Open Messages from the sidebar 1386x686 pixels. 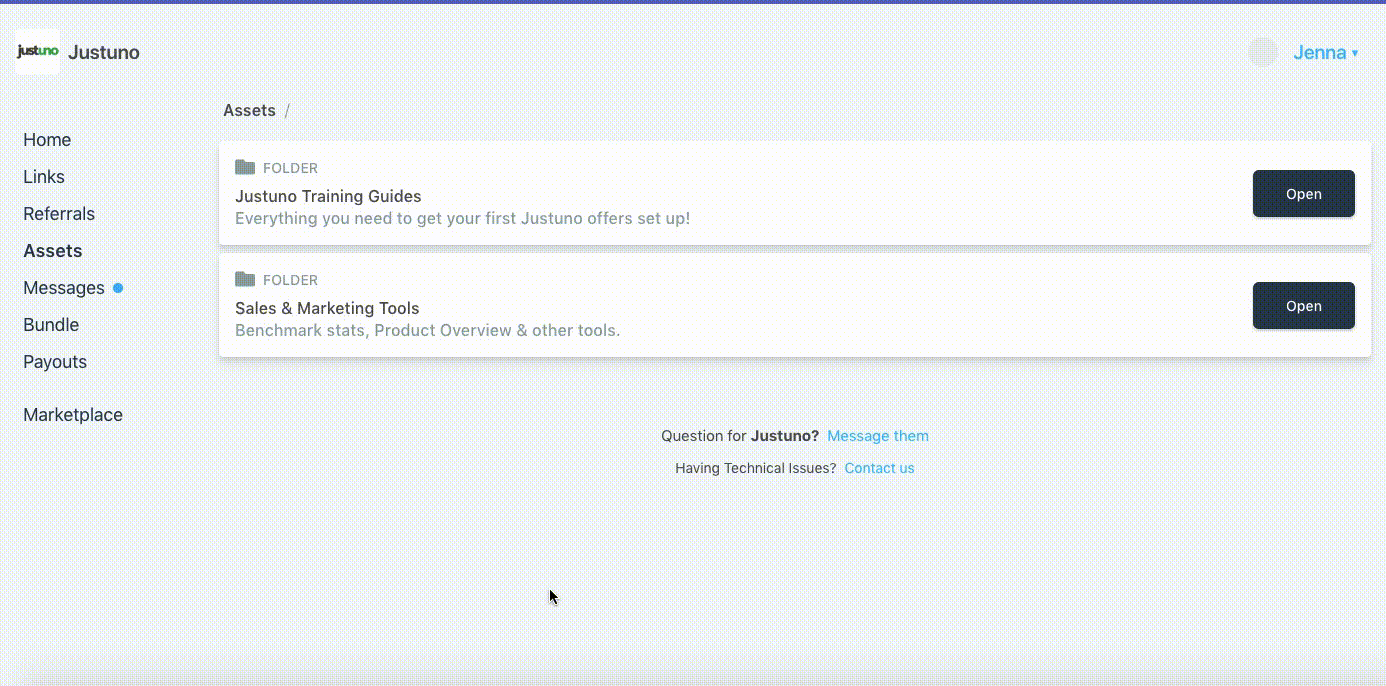(64, 288)
